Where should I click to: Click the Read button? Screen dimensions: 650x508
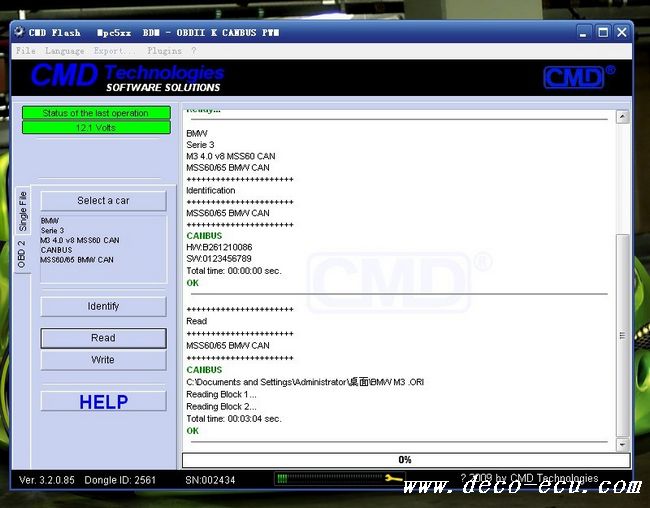click(103, 338)
